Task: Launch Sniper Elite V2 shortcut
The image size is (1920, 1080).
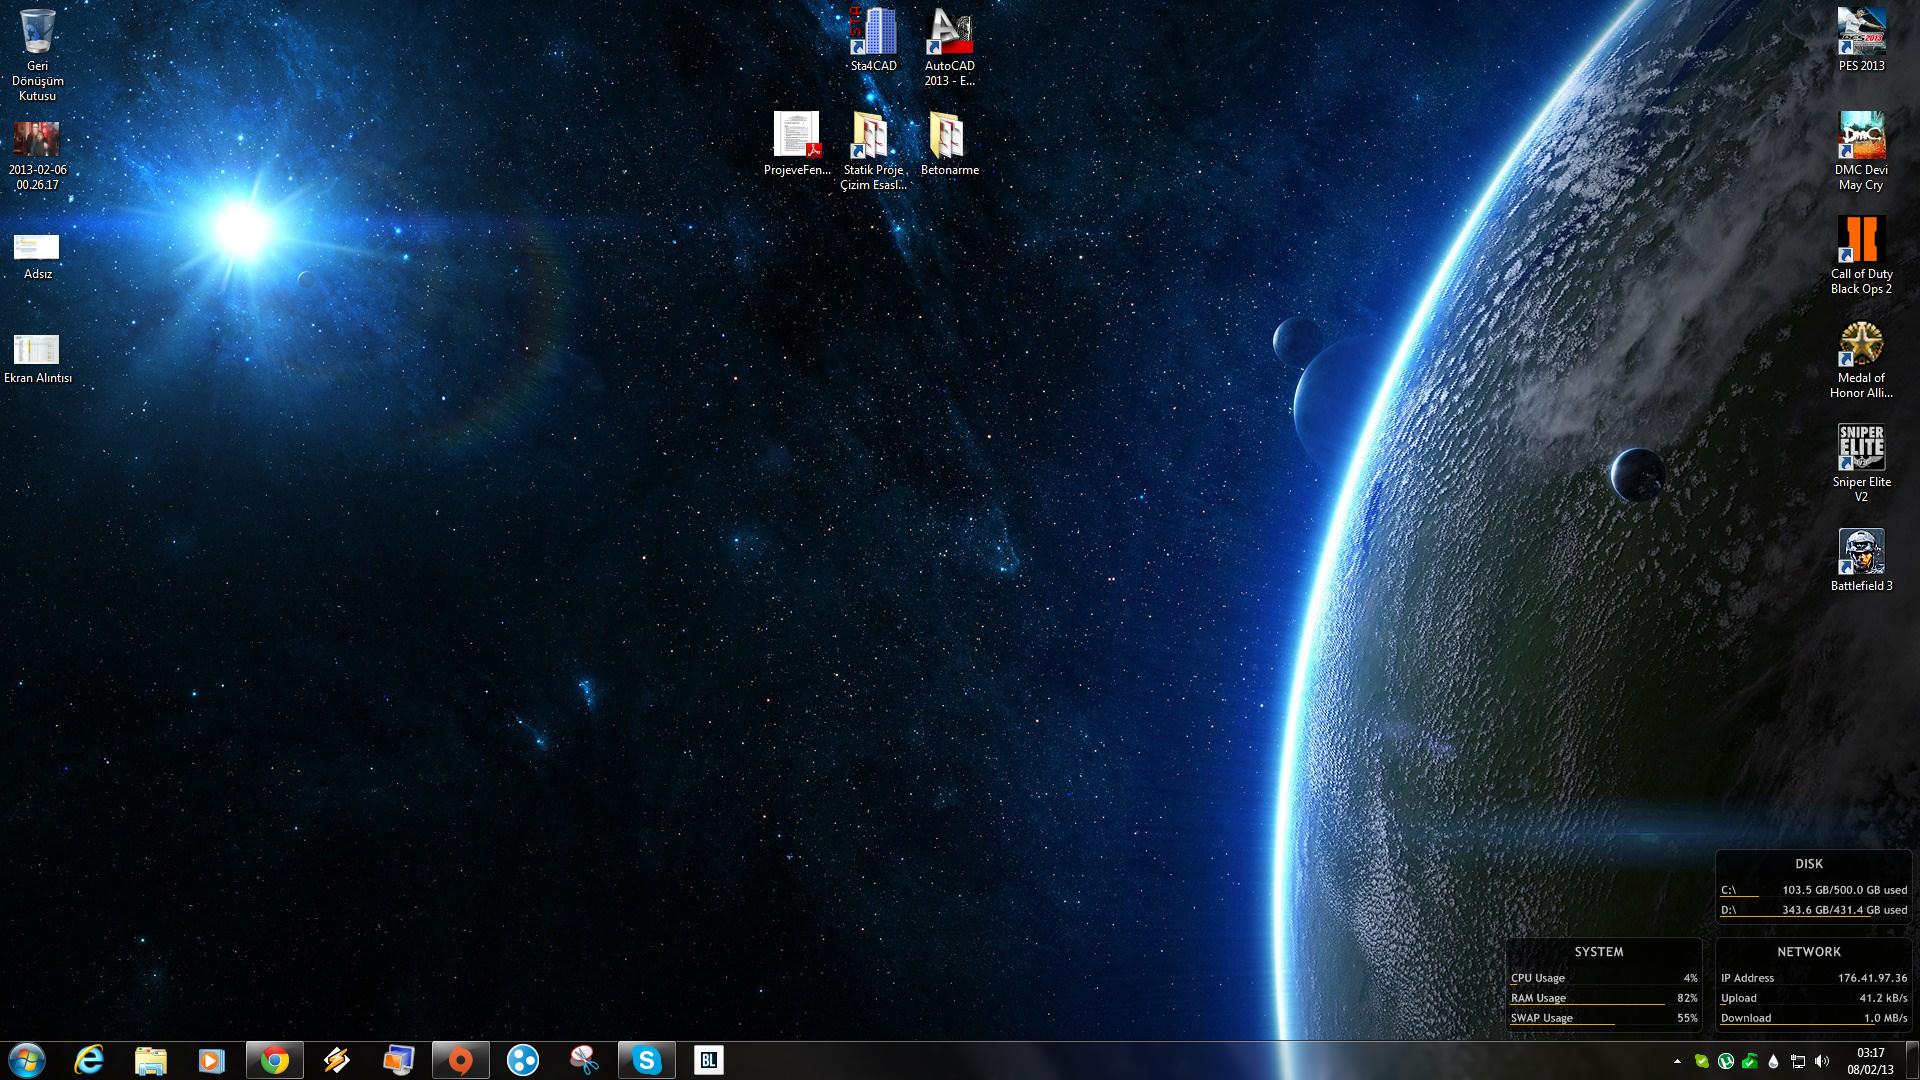Action: 1861,463
